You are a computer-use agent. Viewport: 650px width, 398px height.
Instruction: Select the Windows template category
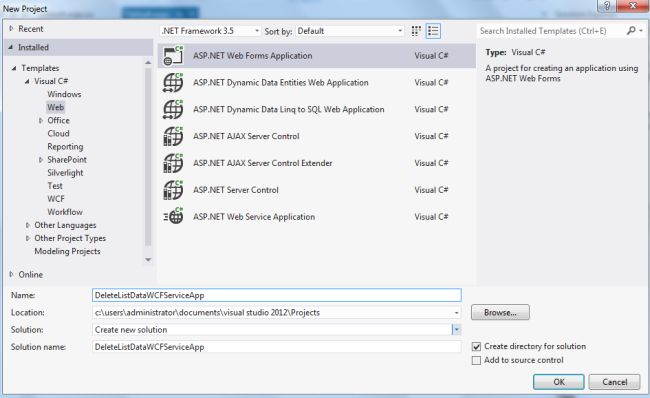pyautogui.click(x=64, y=94)
